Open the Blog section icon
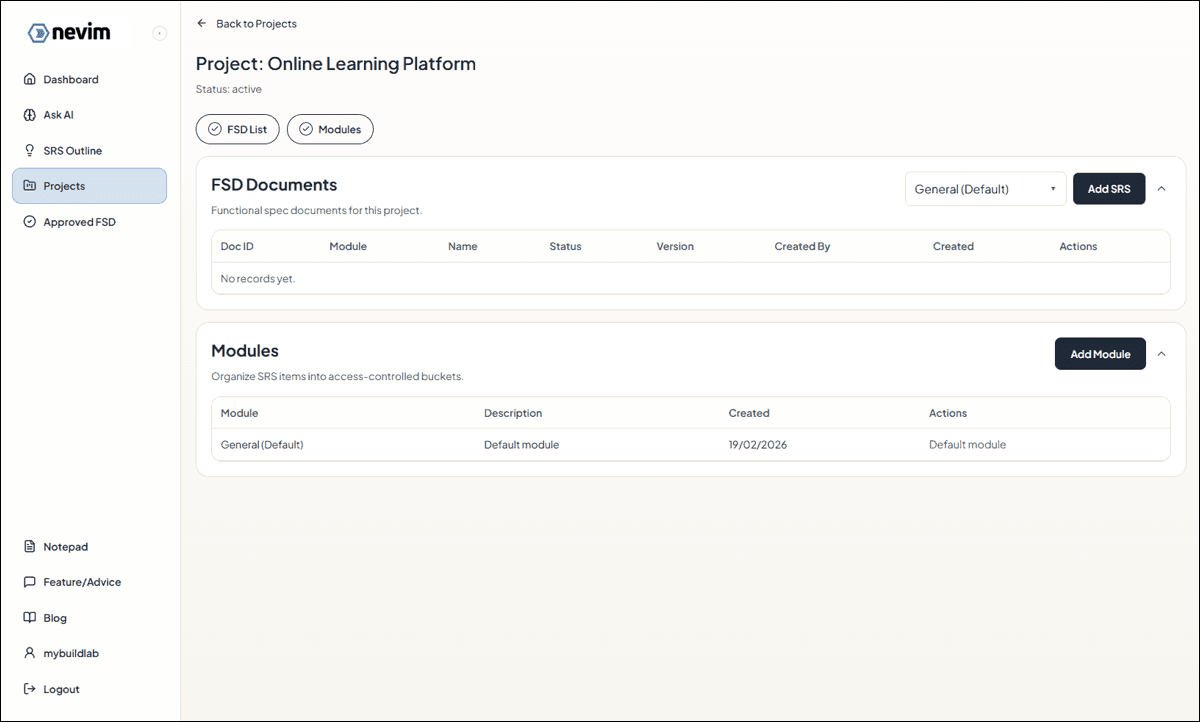Image resolution: width=1200 pixels, height=722 pixels. (29, 617)
